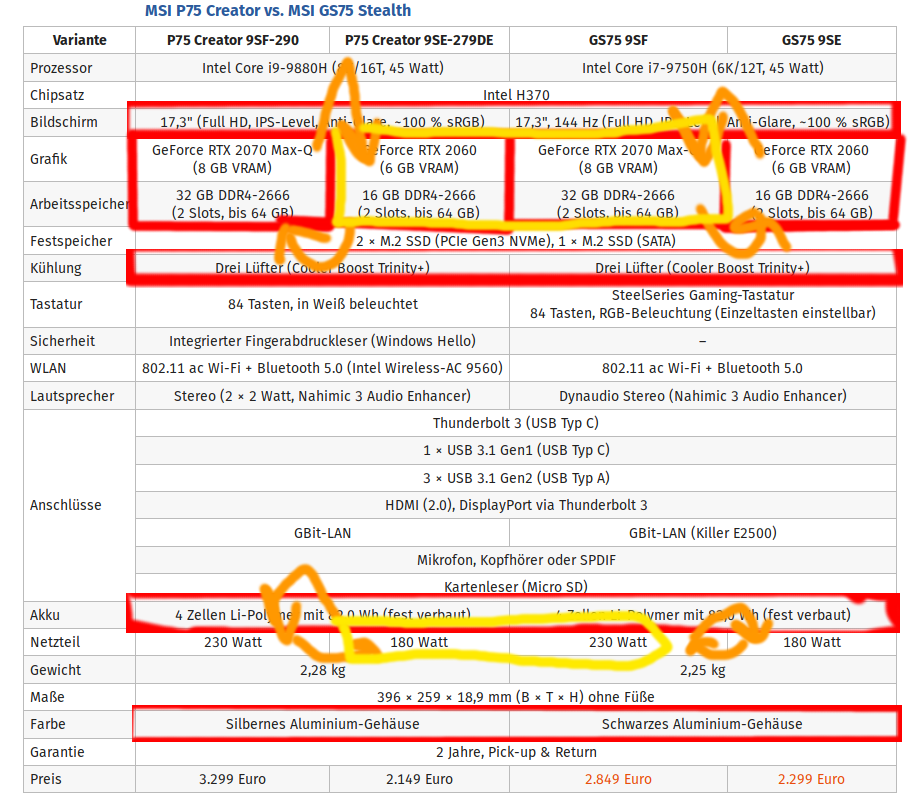Select the 'Schwarzes Aluminium-Gehäuse' cell
The width and height of the screenshot is (920, 793).
(703, 724)
